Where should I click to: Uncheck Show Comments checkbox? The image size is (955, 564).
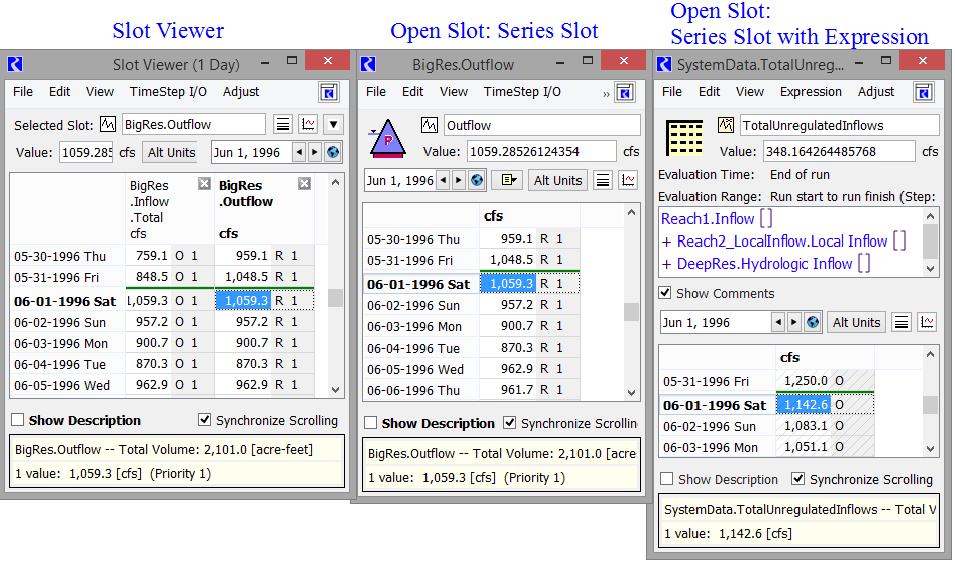(x=665, y=293)
